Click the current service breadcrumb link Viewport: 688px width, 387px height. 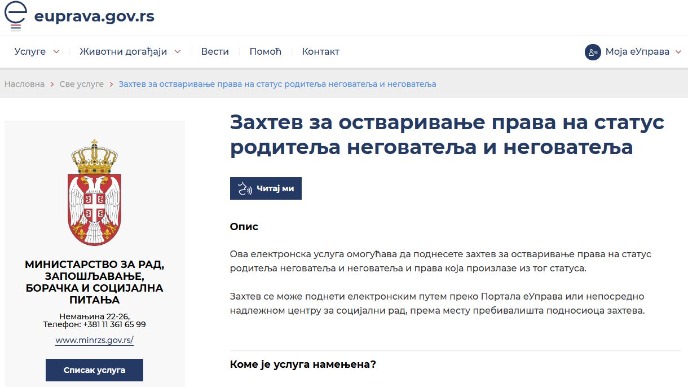pos(277,84)
